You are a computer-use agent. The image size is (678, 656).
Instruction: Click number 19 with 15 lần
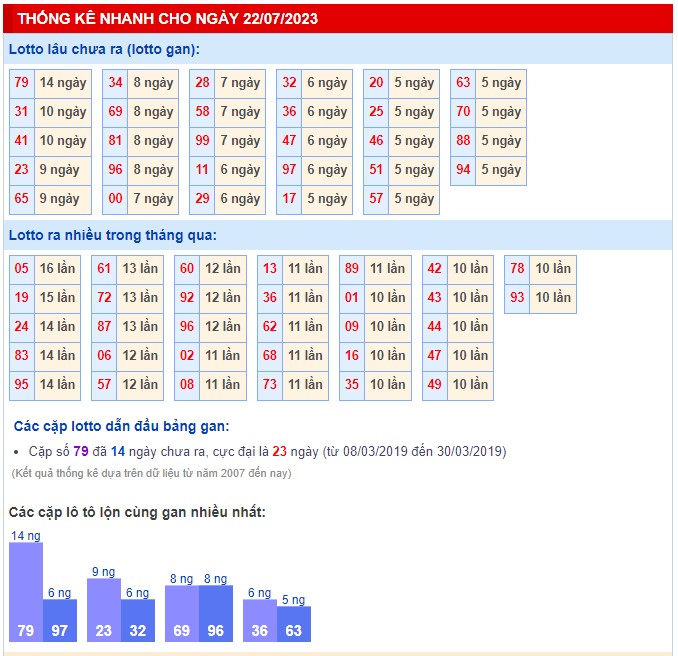click(x=22, y=298)
